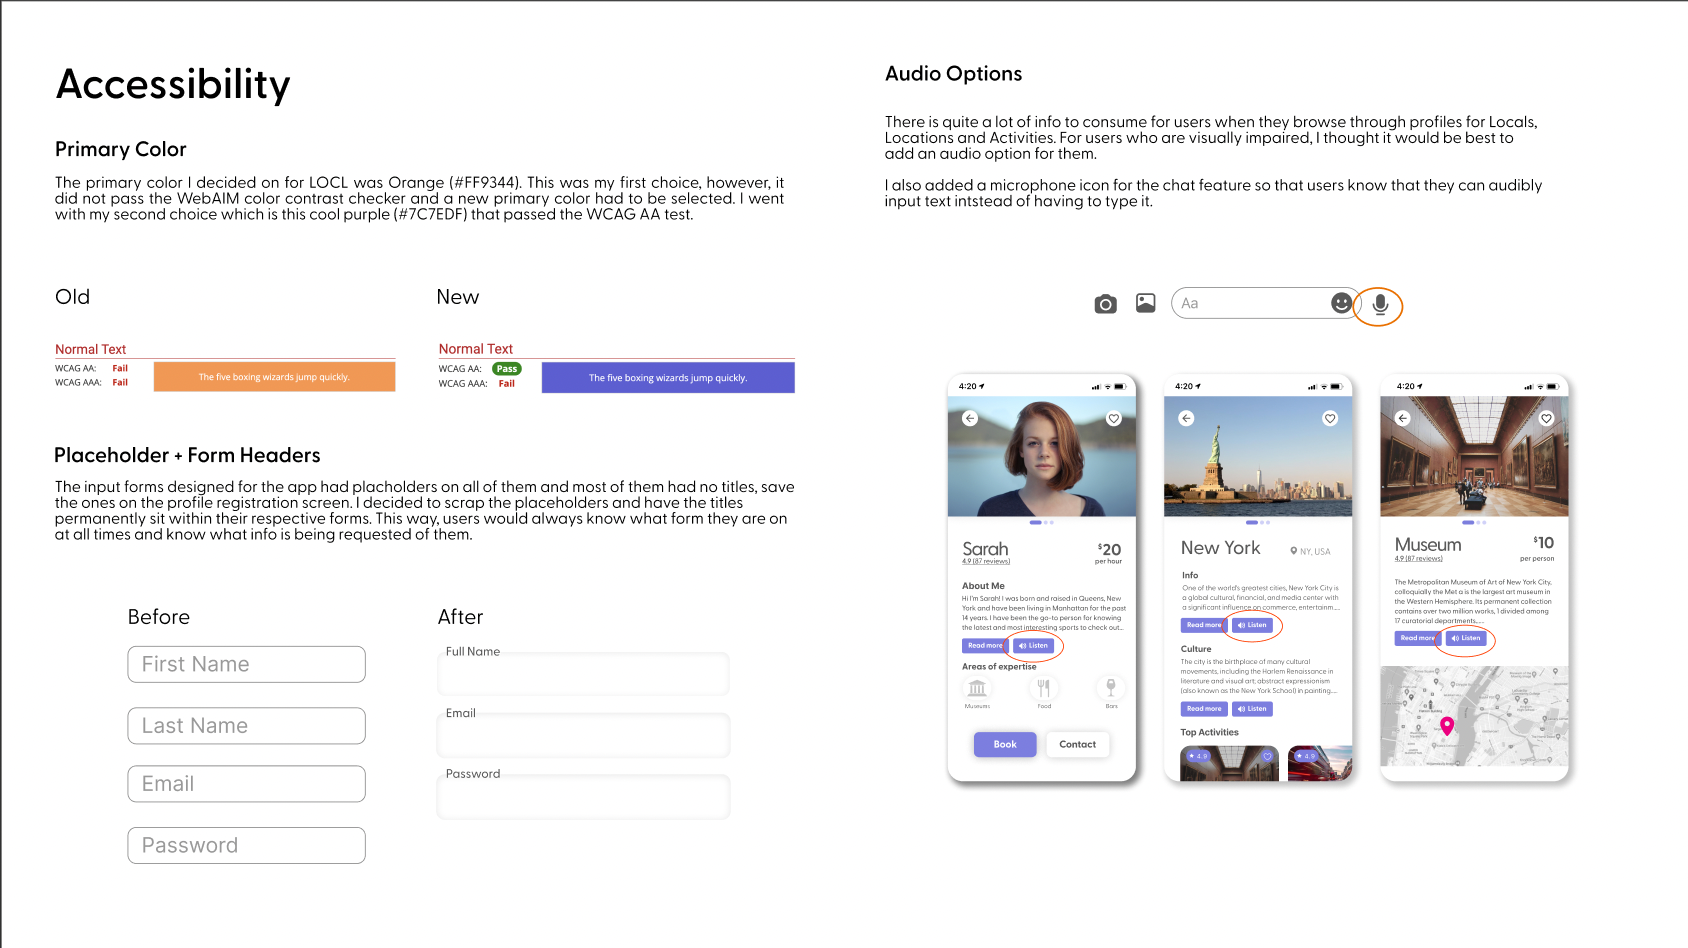
Task: Click Listen on the Museum screen
Action: click(1466, 638)
